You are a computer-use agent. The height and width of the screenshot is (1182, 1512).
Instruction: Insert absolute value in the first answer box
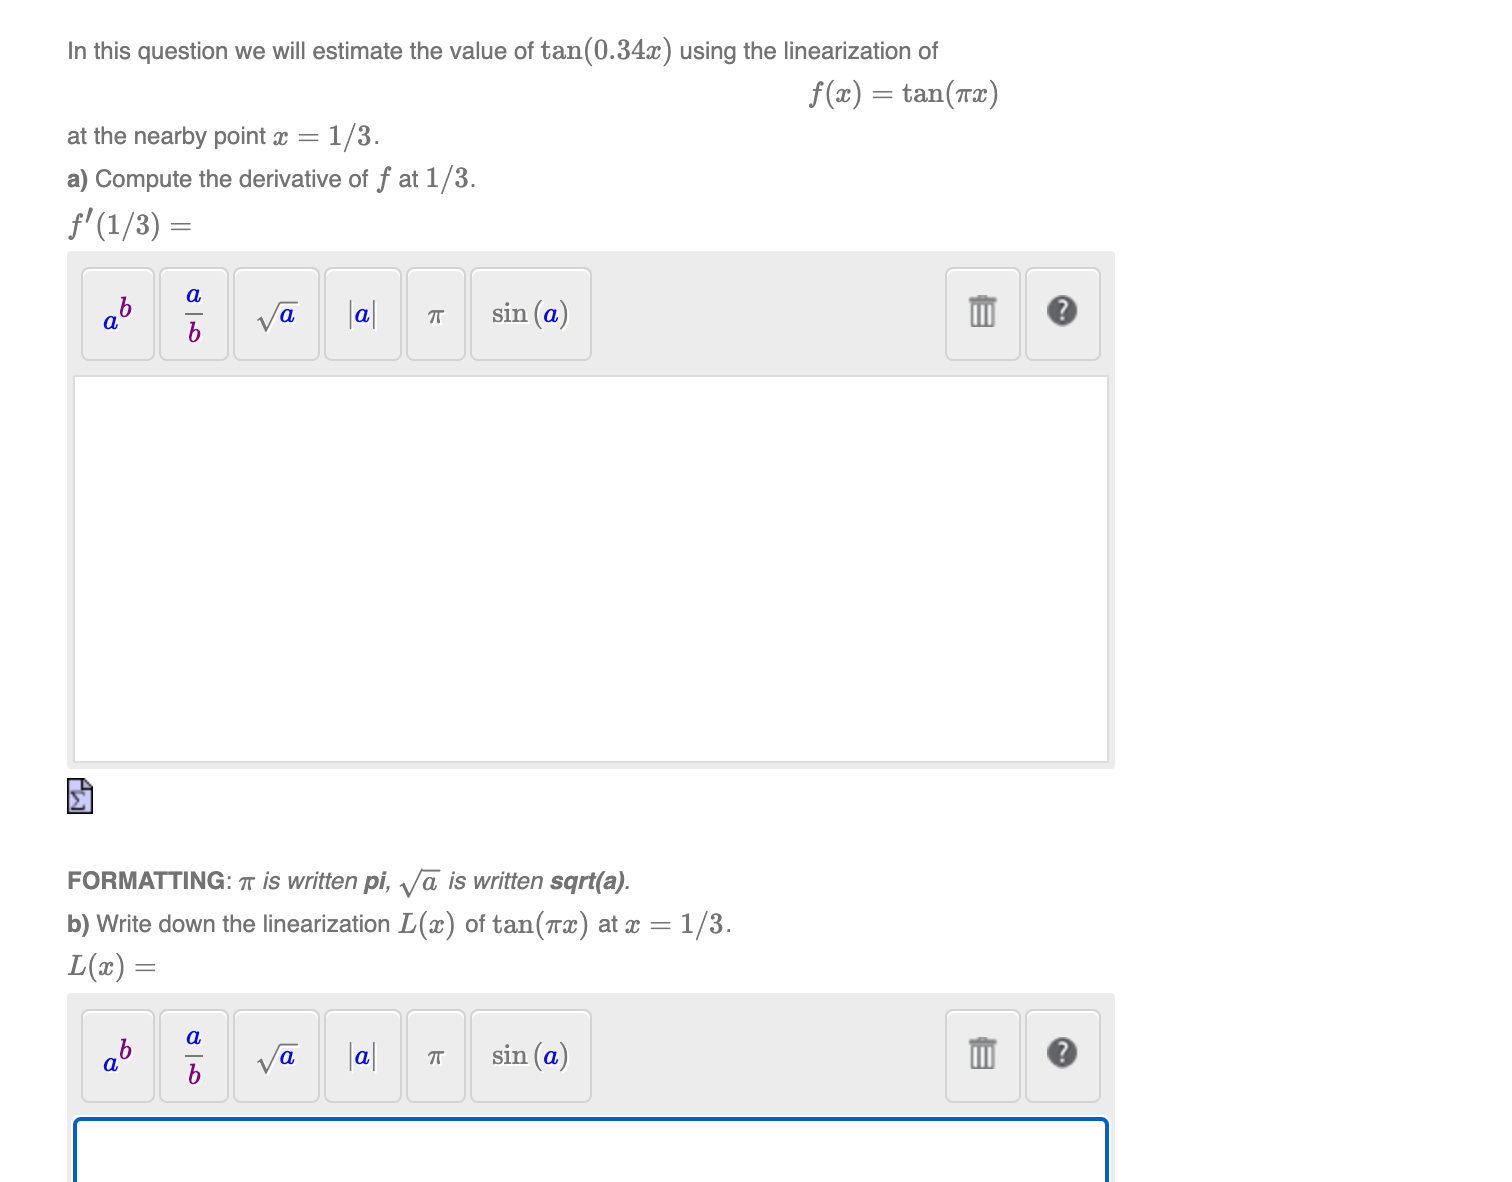click(362, 315)
